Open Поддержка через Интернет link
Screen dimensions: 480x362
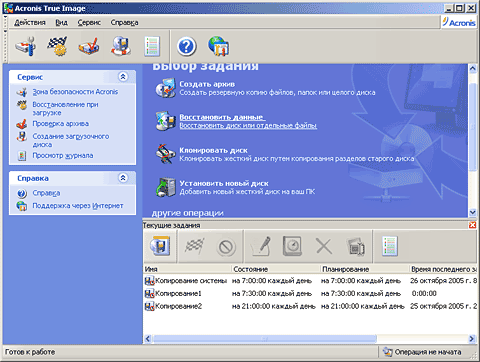coord(78,206)
